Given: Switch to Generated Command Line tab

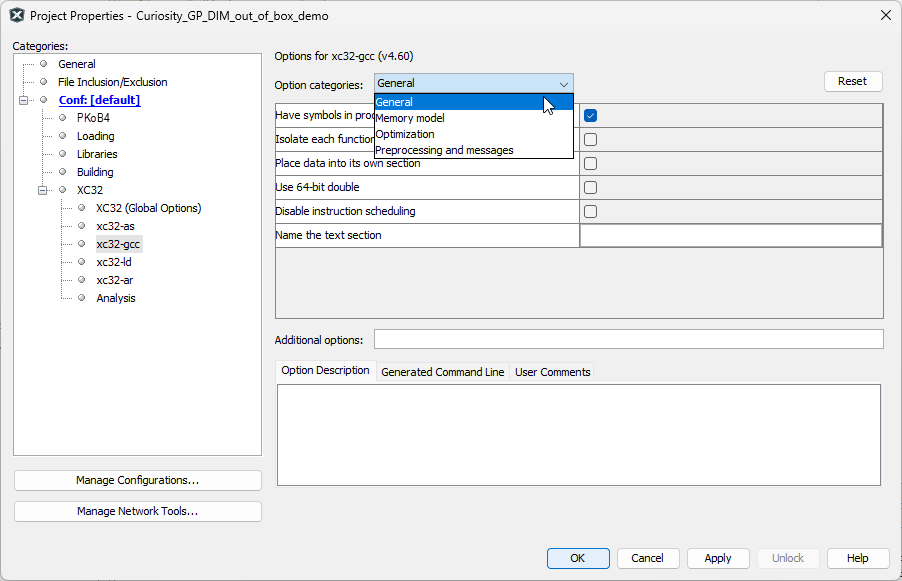Looking at the screenshot, I should [442, 372].
